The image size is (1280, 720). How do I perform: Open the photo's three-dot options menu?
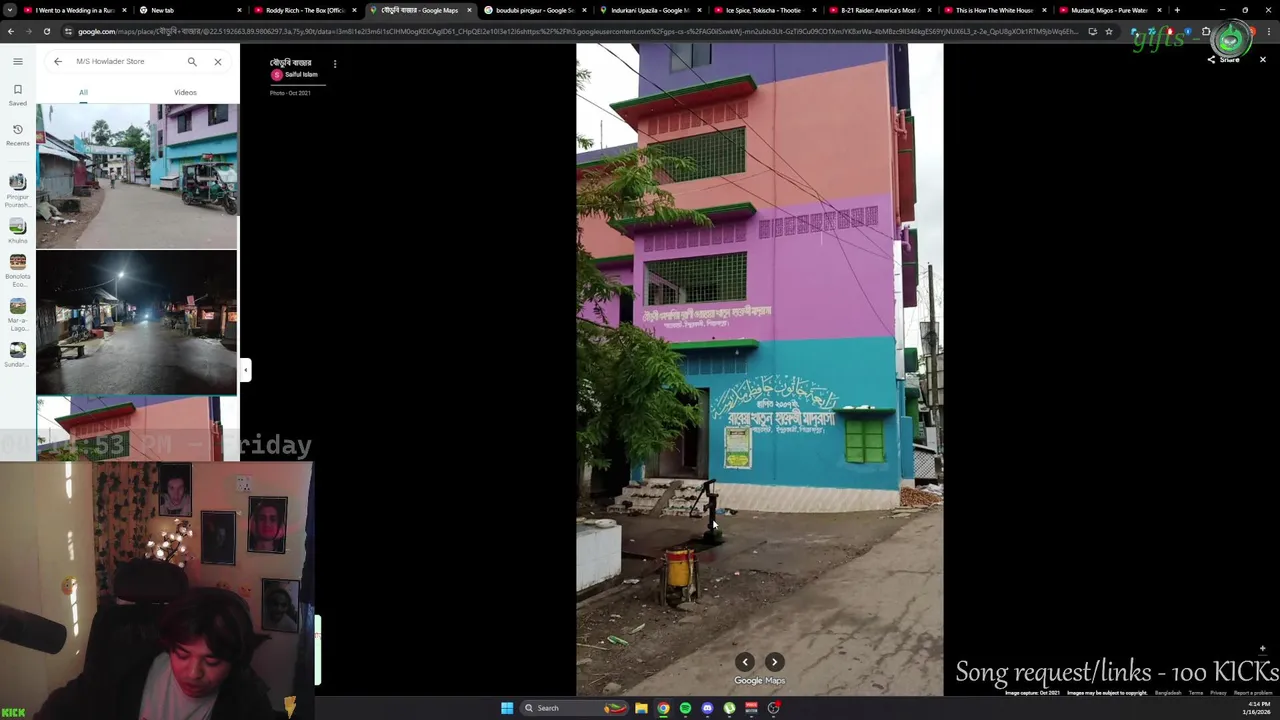(335, 64)
